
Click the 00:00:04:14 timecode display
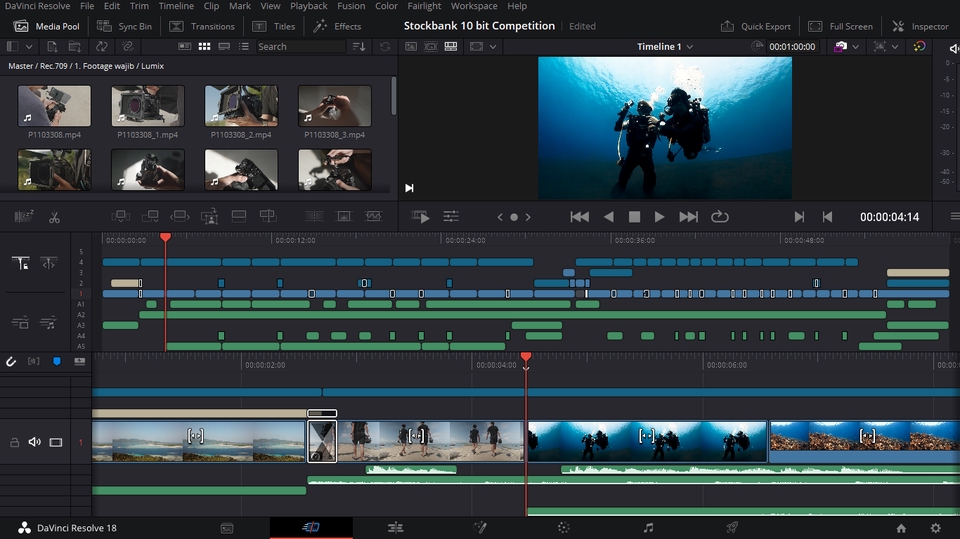coord(889,217)
